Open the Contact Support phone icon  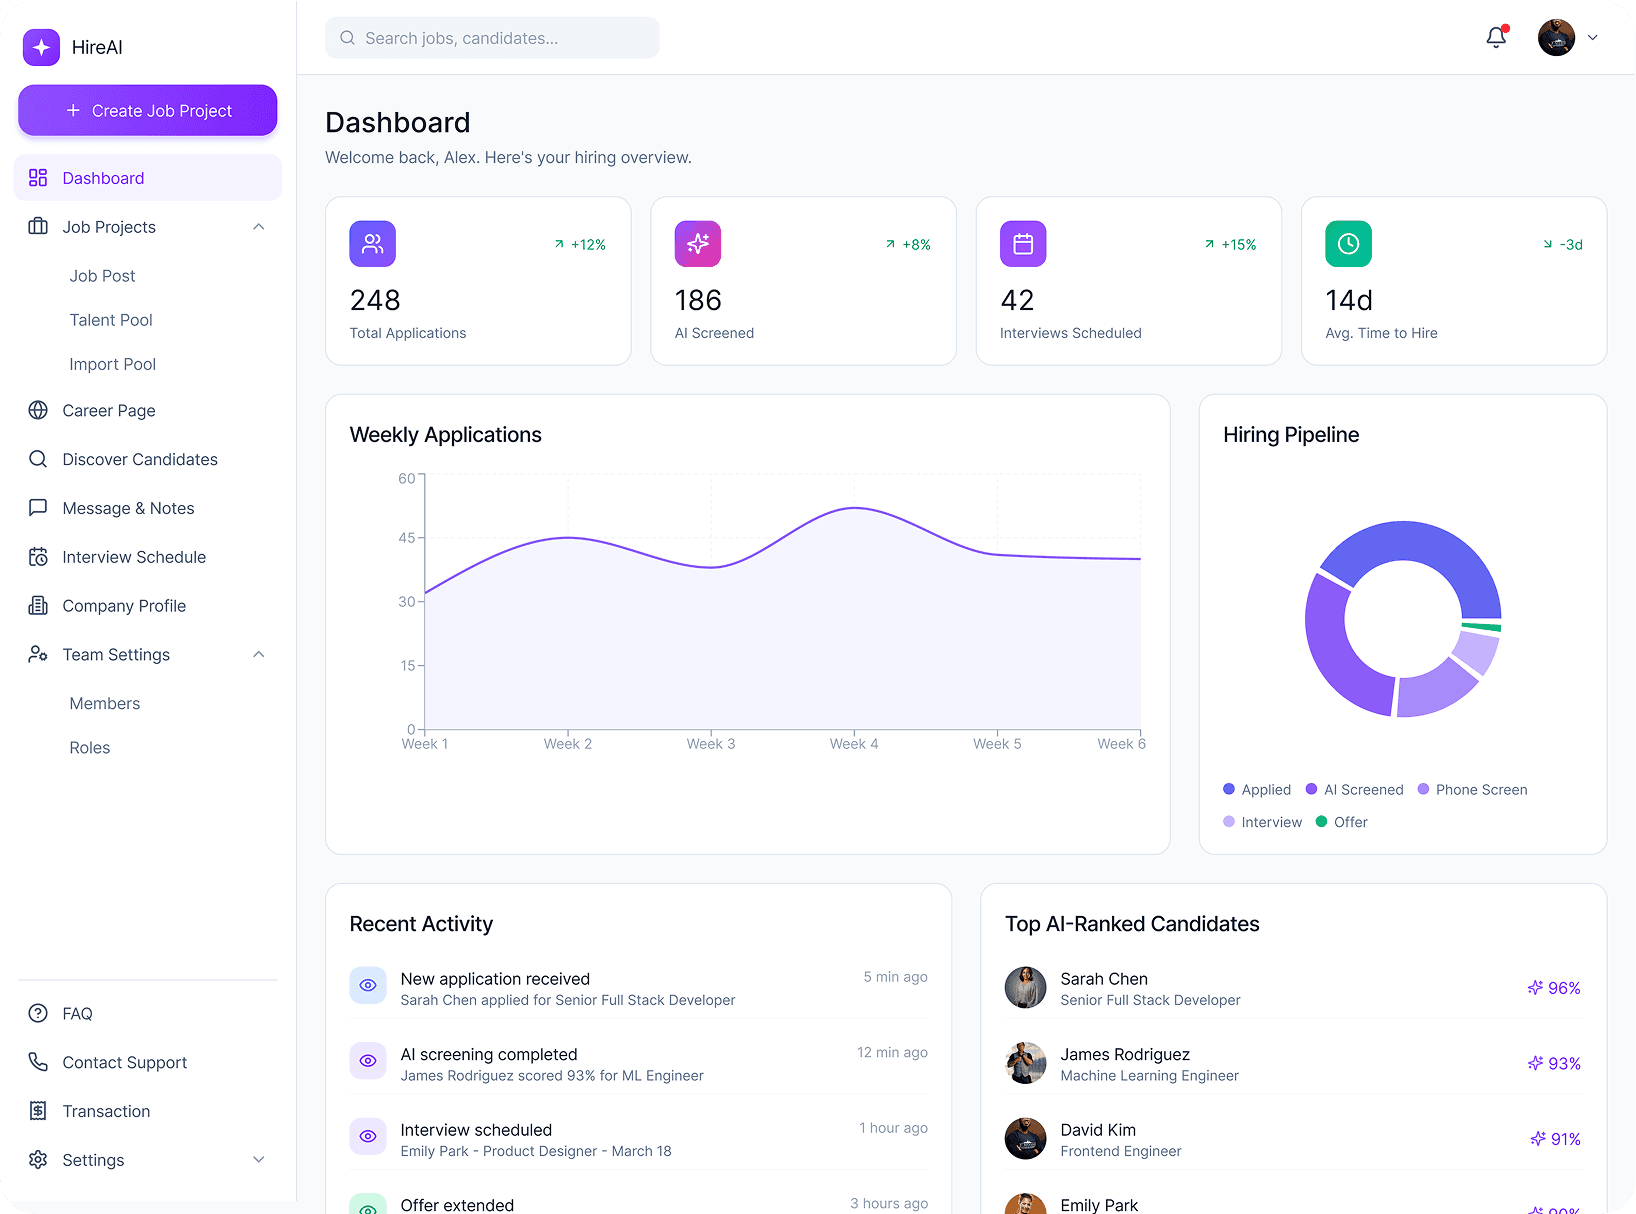click(x=38, y=1062)
